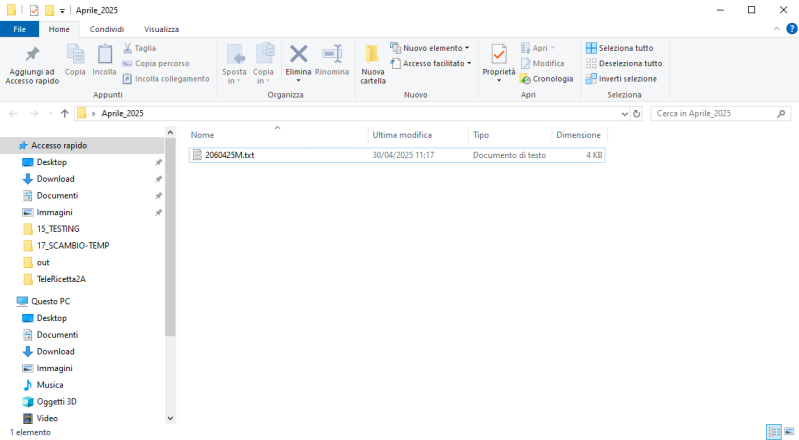Pin folder with Aggiungi ad Accesso rapido
Image resolution: width=799 pixels, height=440 pixels.
[x=31, y=62]
